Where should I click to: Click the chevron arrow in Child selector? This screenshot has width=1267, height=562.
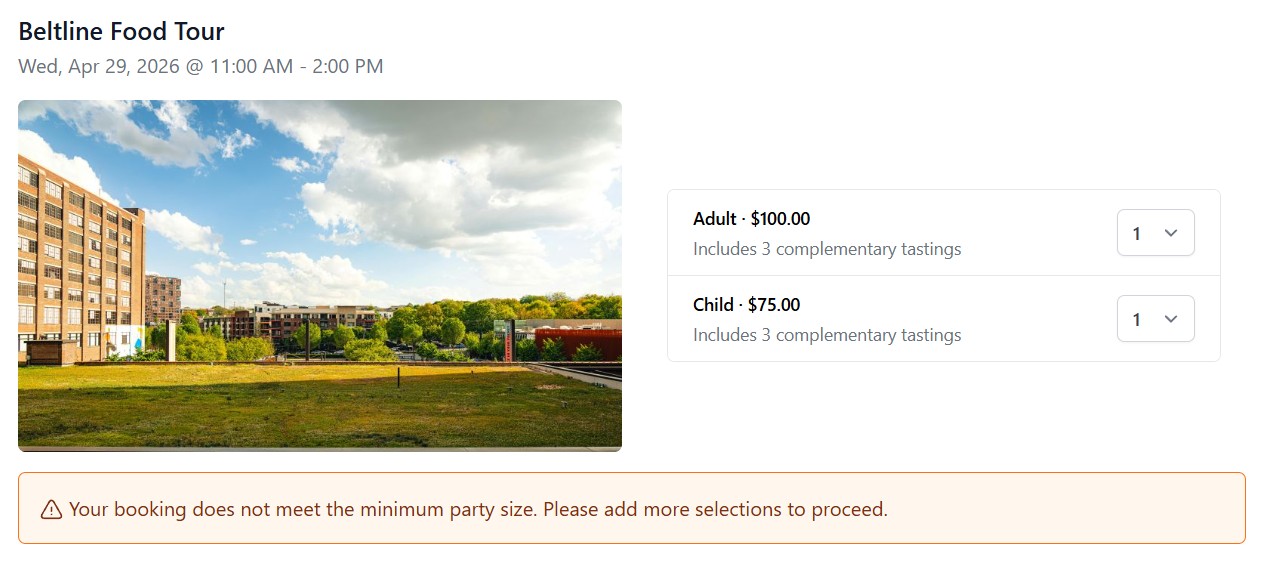(1172, 319)
